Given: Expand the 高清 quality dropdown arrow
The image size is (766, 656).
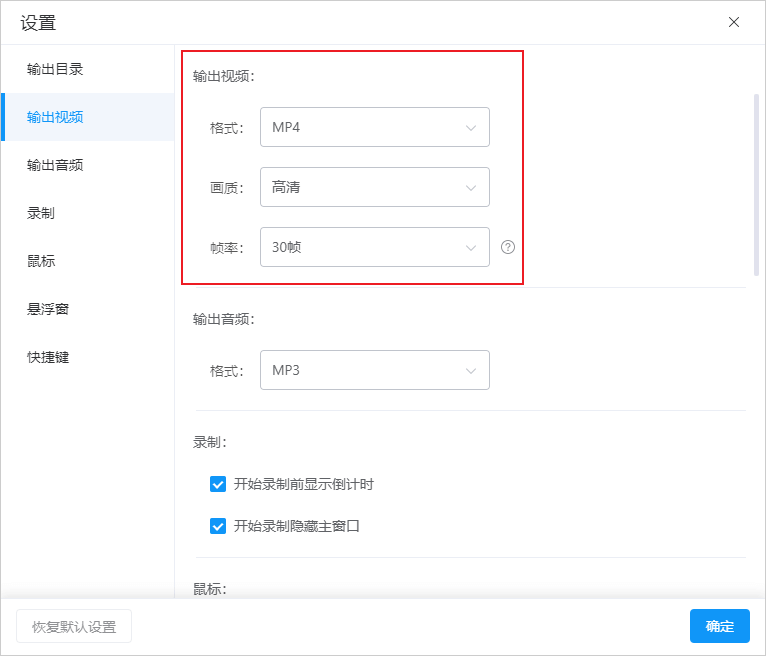Looking at the screenshot, I should pyautogui.click(x=470, y=188).
